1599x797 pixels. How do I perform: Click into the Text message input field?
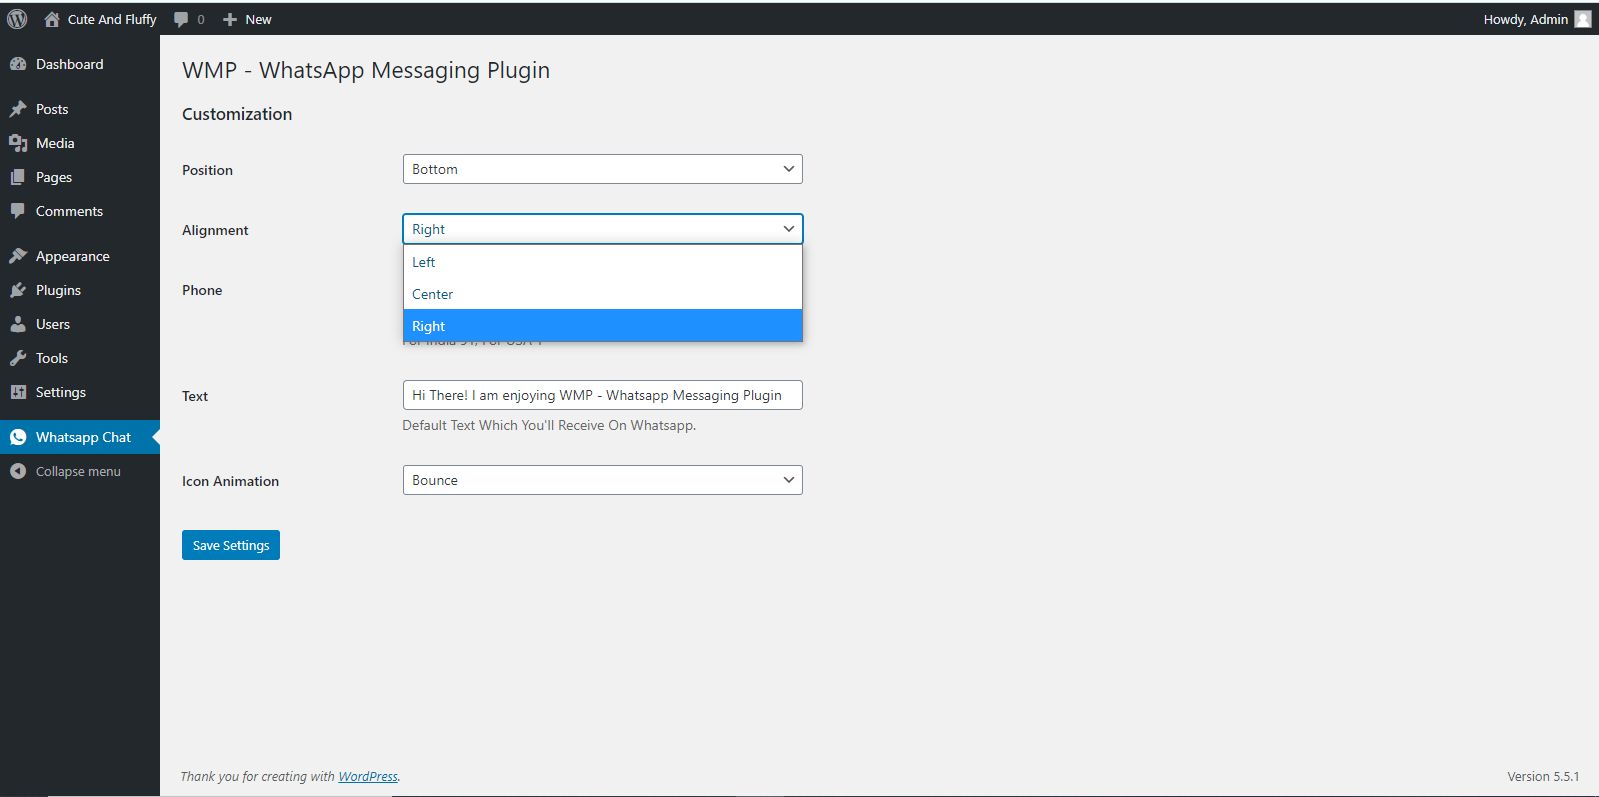pyautogui.click(x=602, y=395)
